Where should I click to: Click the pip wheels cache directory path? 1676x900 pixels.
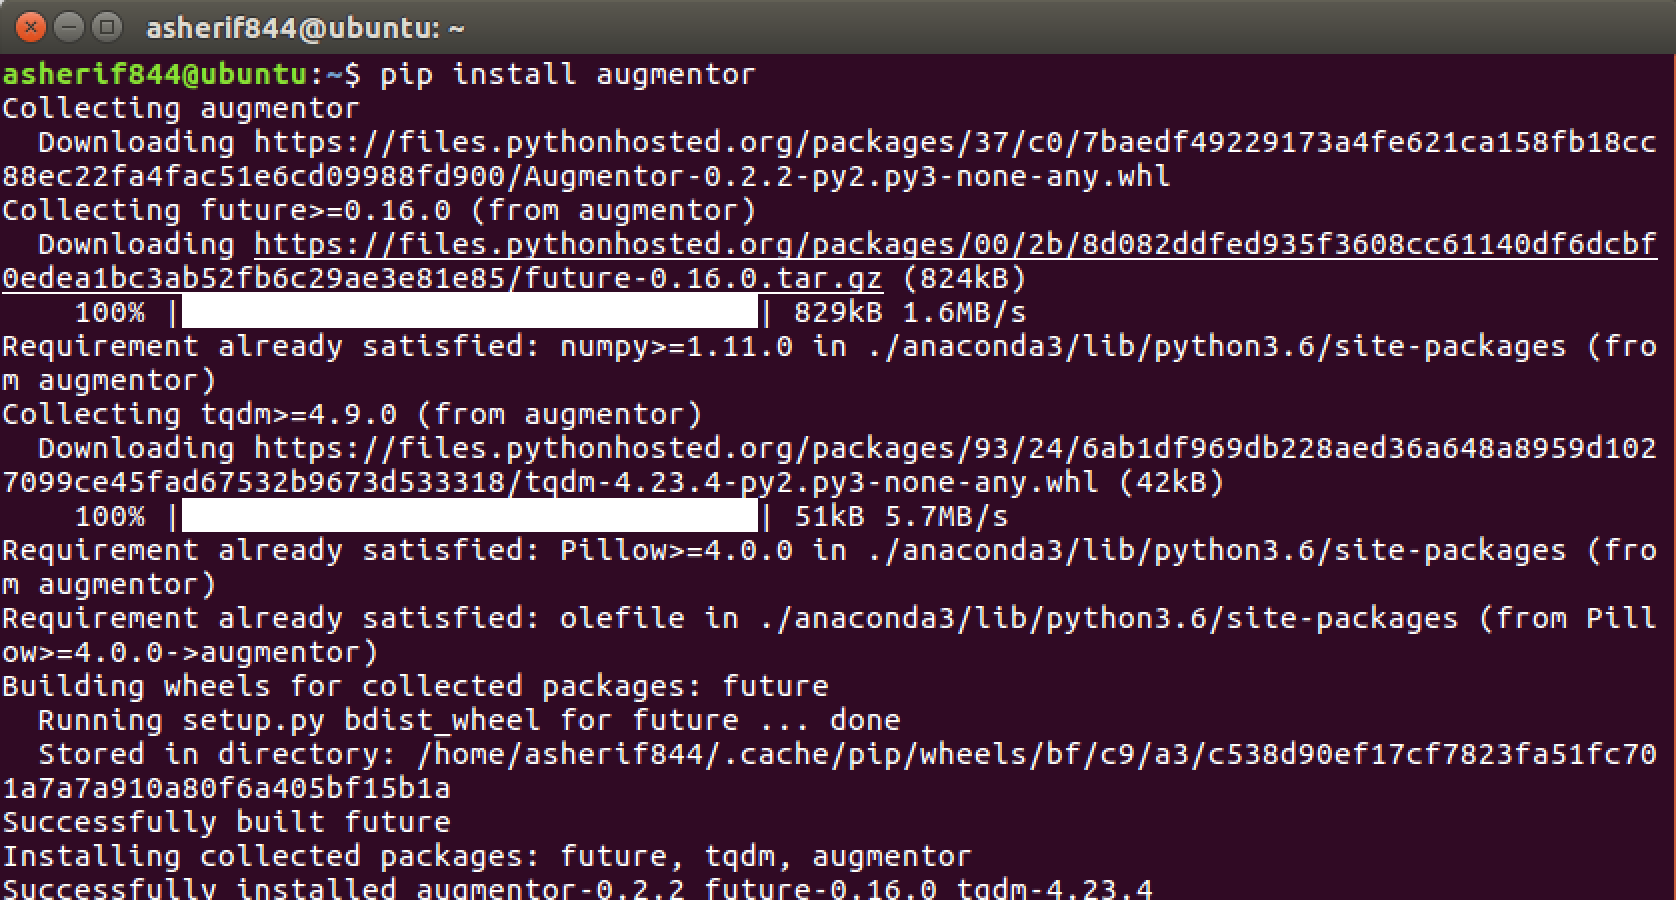[829, 771]
